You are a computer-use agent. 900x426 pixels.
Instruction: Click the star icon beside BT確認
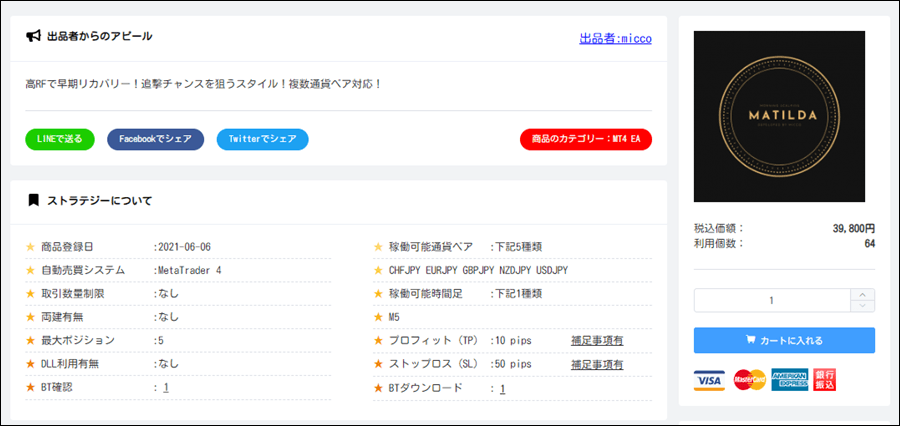[x=30, y=388]
